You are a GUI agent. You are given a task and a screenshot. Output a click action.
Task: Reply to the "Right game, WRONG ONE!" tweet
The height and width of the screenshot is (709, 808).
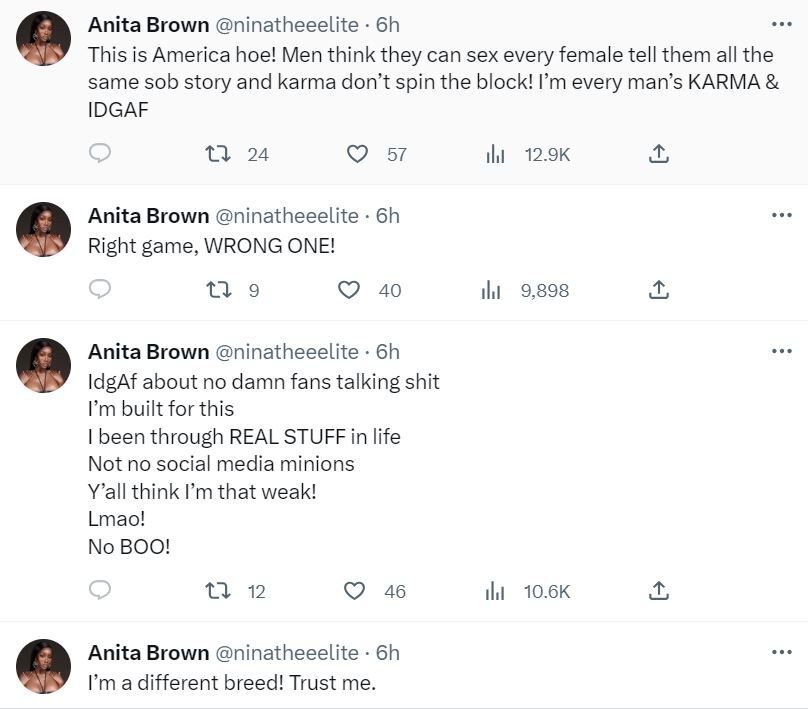pyautogui.click(x=100, y=290)
